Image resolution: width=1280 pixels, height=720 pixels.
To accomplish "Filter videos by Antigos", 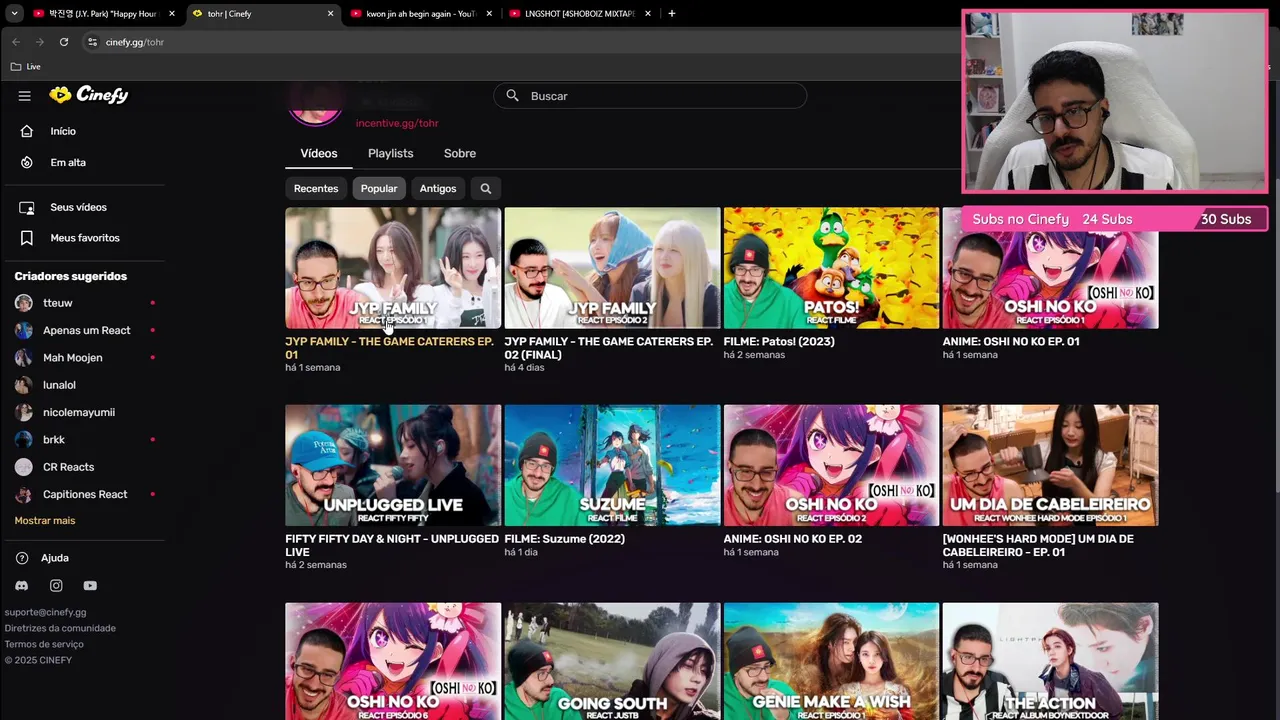I will click(x=438, y=188).
